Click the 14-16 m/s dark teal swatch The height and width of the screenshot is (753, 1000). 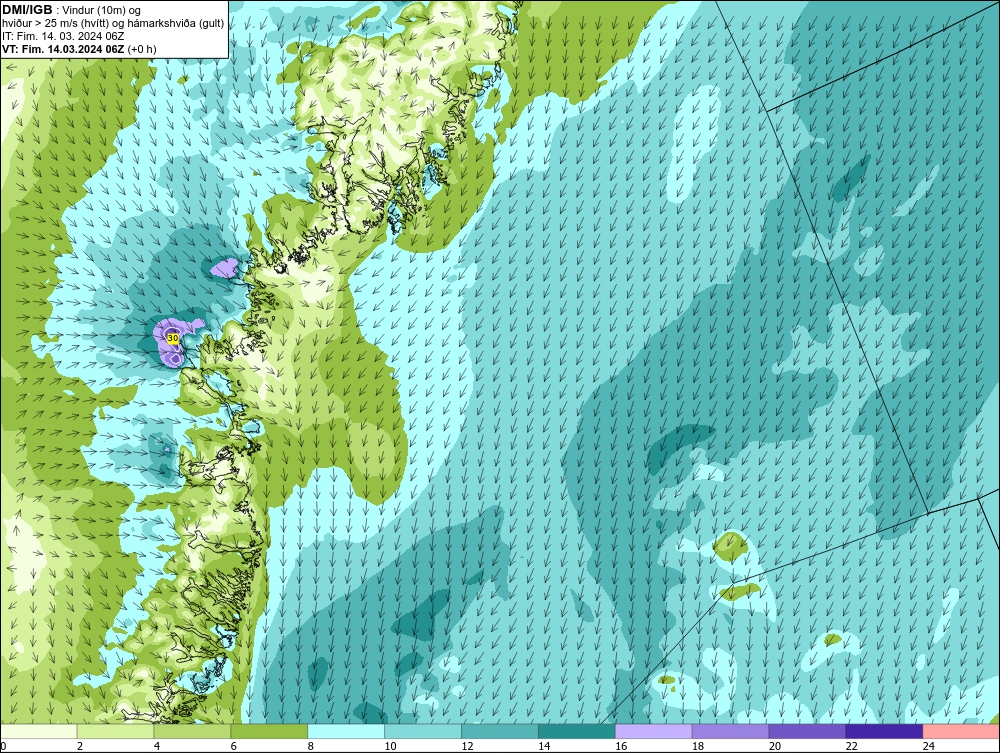click(x=576, y=731)
